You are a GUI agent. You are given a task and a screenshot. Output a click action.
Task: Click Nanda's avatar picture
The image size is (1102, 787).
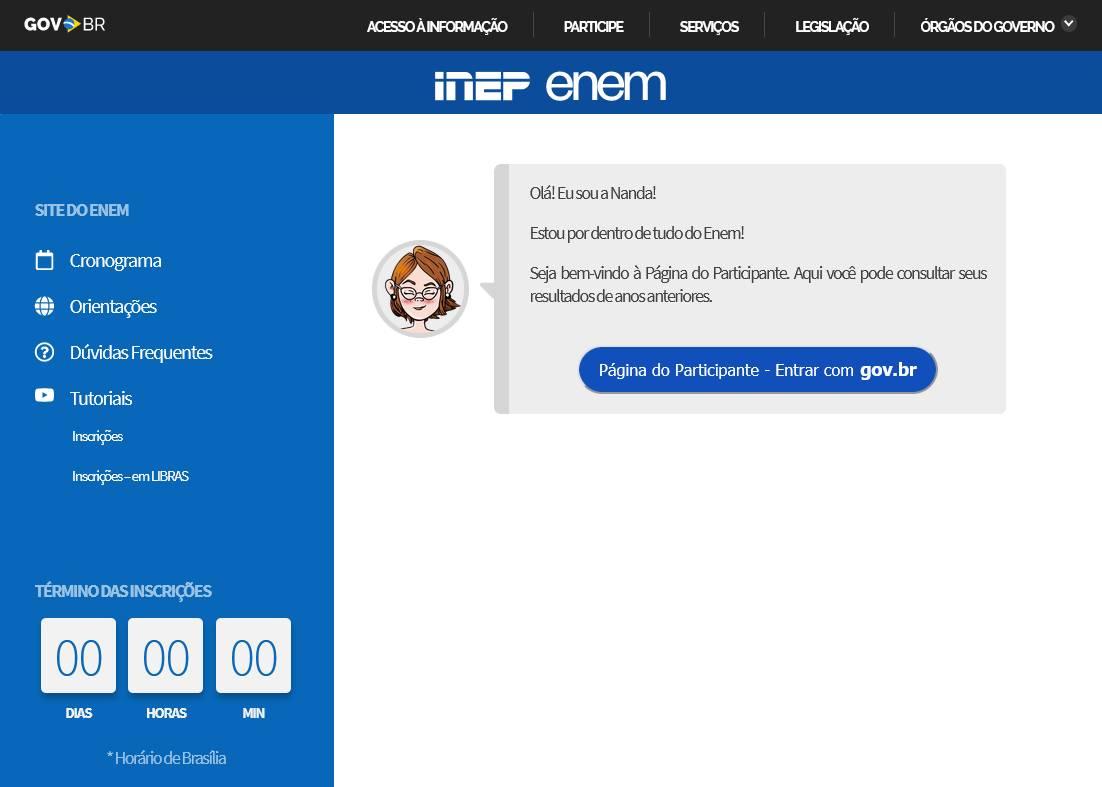click(x=420, y=289)
